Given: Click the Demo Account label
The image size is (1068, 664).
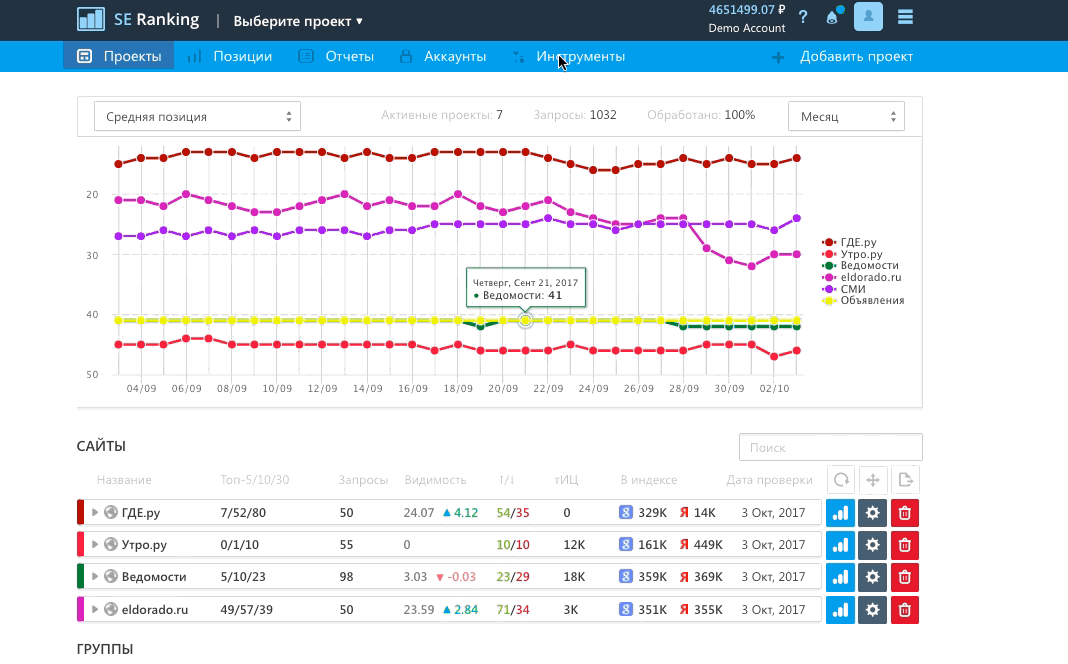Looking at the screenshot, I should coord(747,28).
